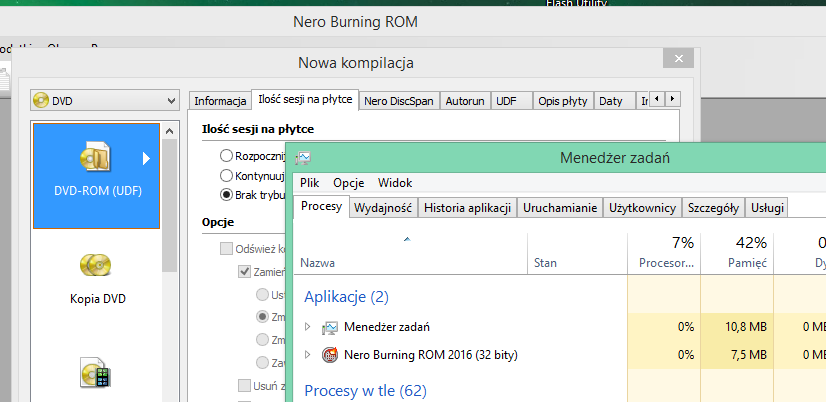Image resolution: width=826 pixels, height=402 pixels.
Task: Select the DVD video compilation icon below Kopia DVD
Action: click(x=95, y=372)
